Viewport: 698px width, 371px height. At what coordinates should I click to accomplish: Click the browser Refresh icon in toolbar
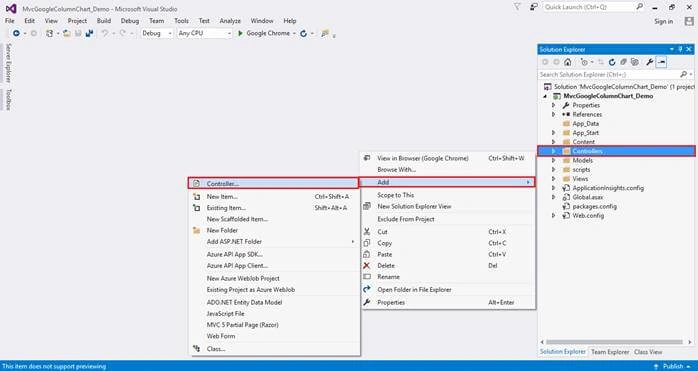tap(304, 33)
